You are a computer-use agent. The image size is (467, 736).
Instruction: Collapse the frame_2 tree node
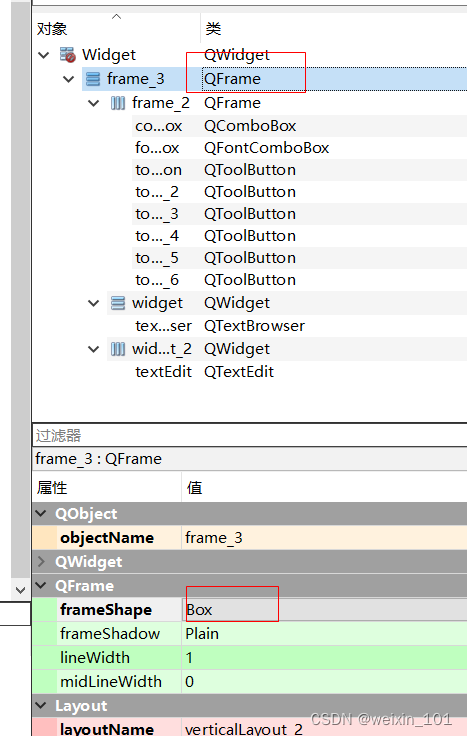point(93,103)
